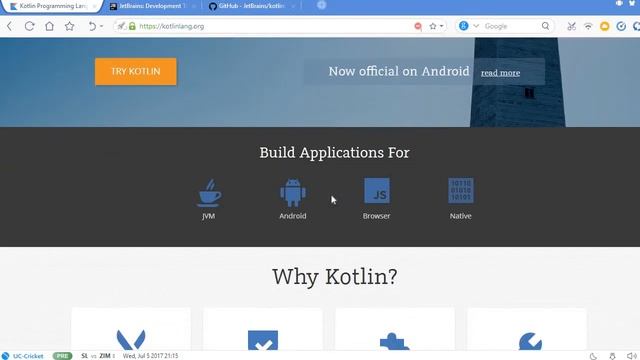This screenshot has height=360, width=640.
Task: Open the Why Kotlin card with wrench icon
Action: 527,329
